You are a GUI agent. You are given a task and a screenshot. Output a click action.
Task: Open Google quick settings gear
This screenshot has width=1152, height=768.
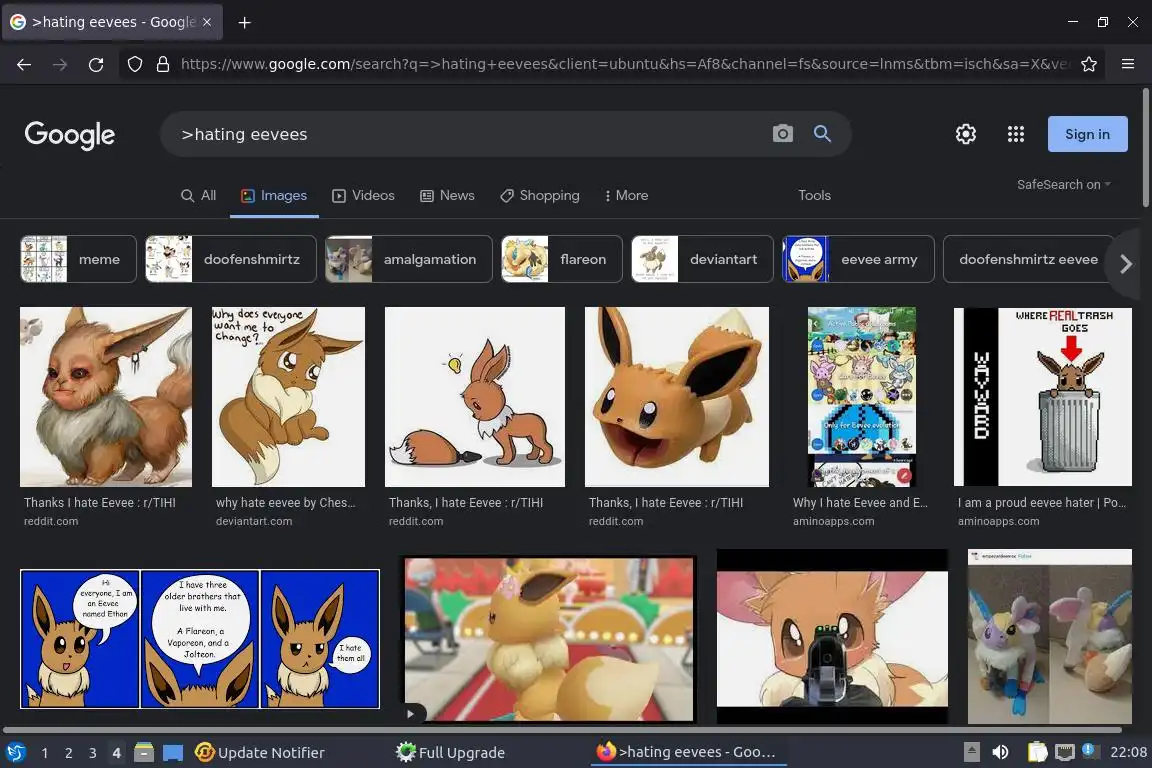click(x=965, y=134)
